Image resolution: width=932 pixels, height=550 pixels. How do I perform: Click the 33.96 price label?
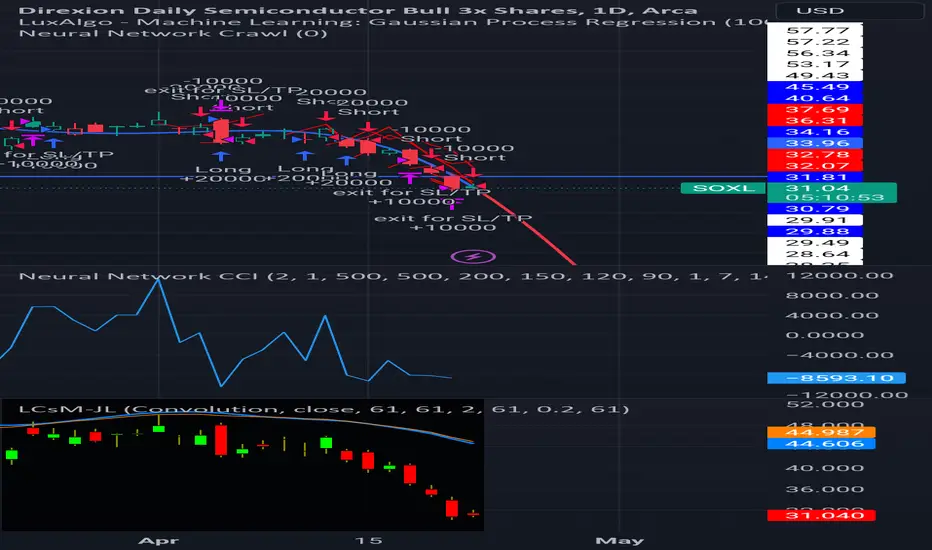click(817, 143)
